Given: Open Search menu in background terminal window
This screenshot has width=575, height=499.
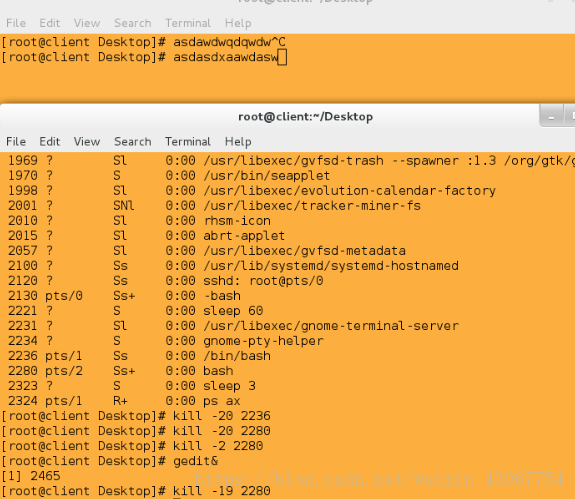Looking at the screenshot, I should click(132, 23).
